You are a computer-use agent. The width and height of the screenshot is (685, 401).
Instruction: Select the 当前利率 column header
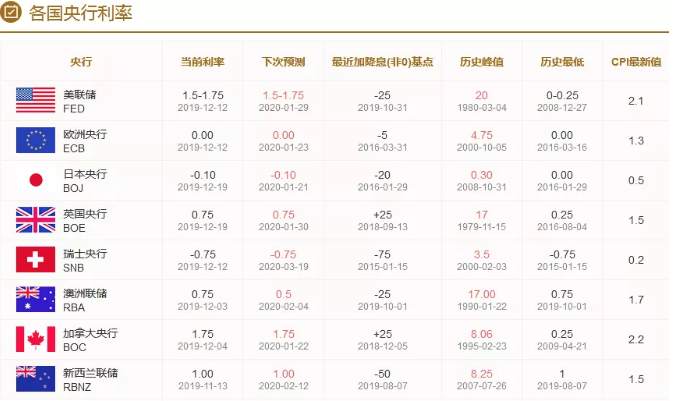[202, 62]
